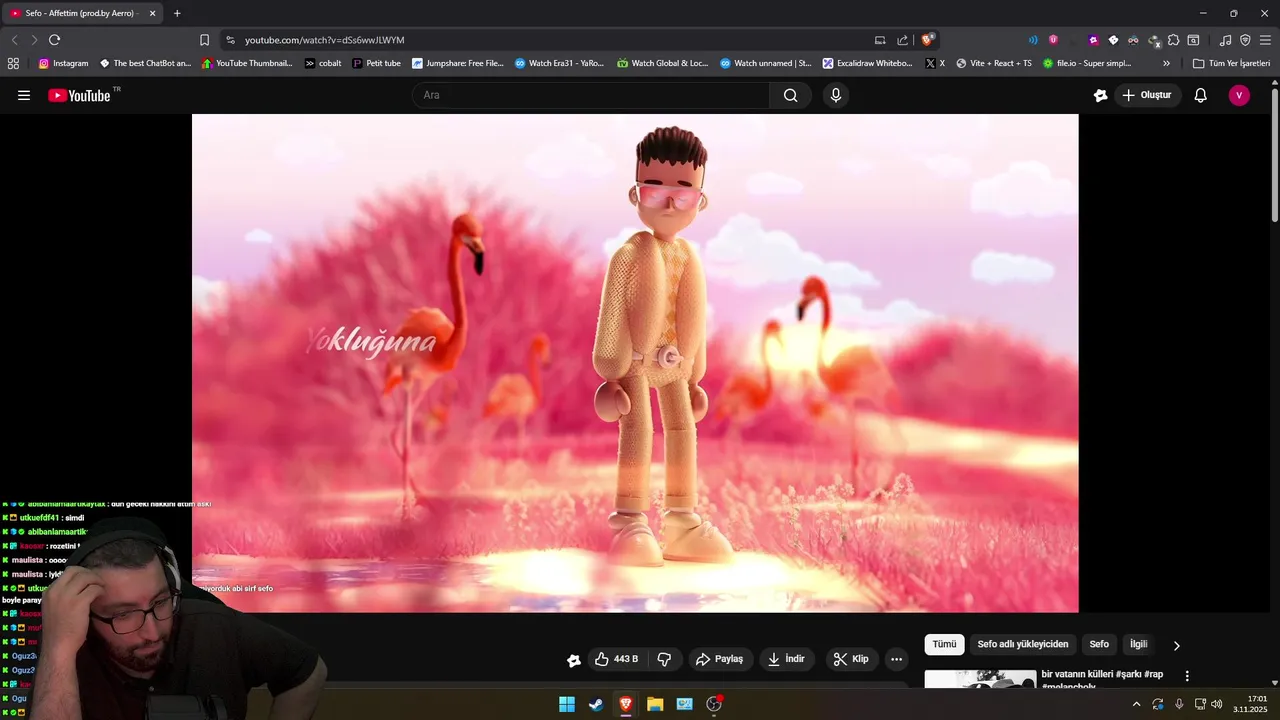This screenshot has height=720, width=1280.
Task: Open the 17:01 clock and date
Action: (x=1250, y=704)
